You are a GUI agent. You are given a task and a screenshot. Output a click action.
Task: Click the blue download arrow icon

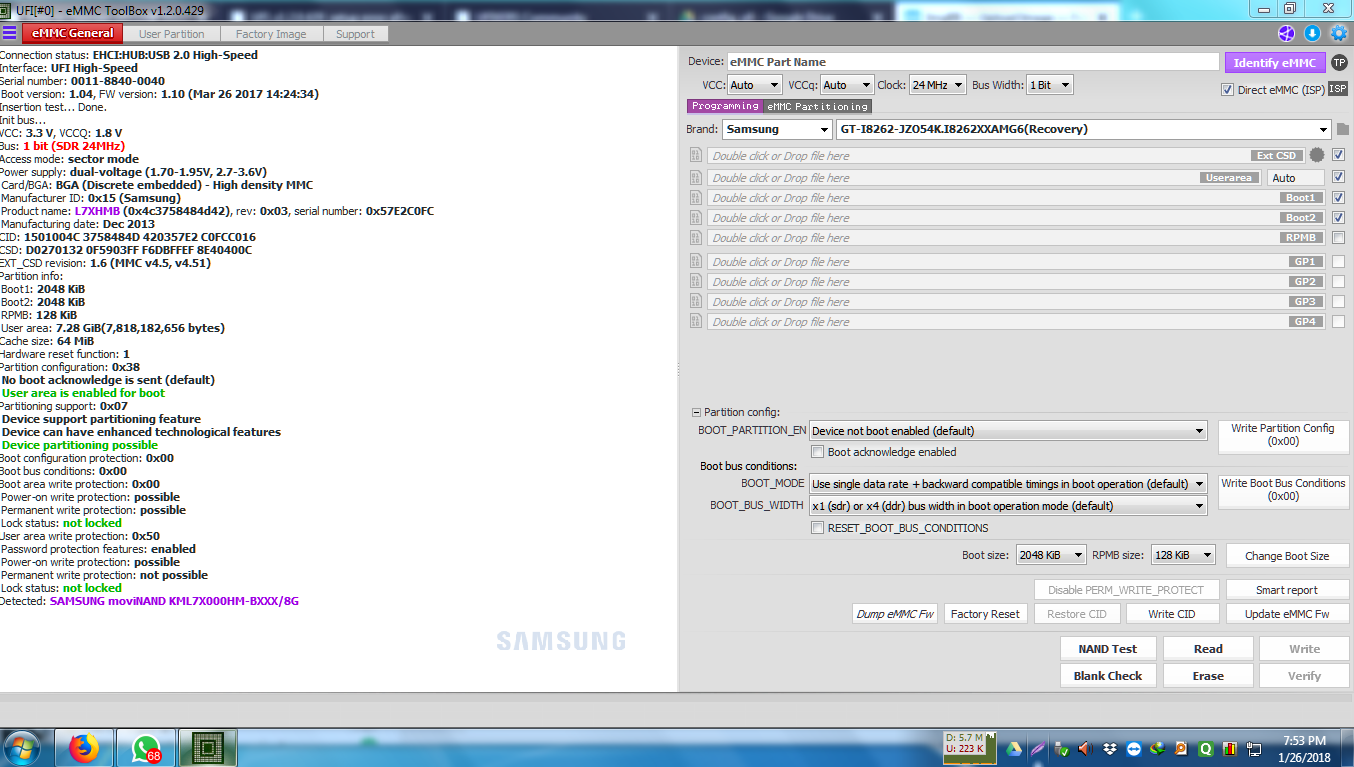[x=1312, y=33]
